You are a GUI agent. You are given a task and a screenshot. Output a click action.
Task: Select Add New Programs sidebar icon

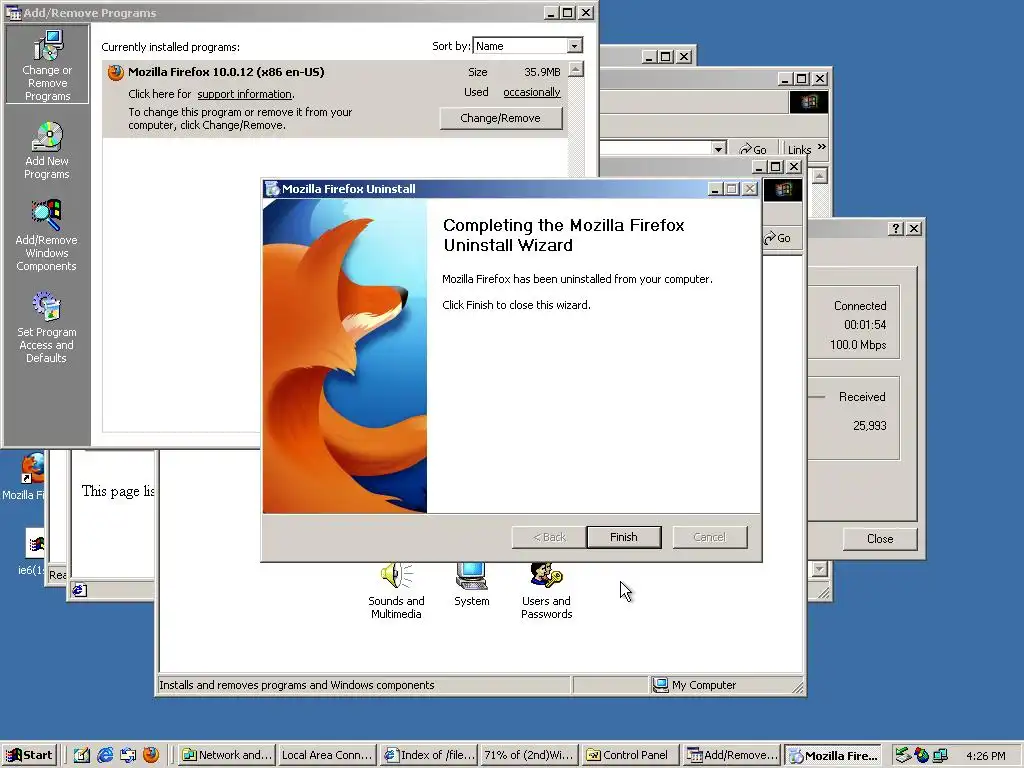point(47,150)
